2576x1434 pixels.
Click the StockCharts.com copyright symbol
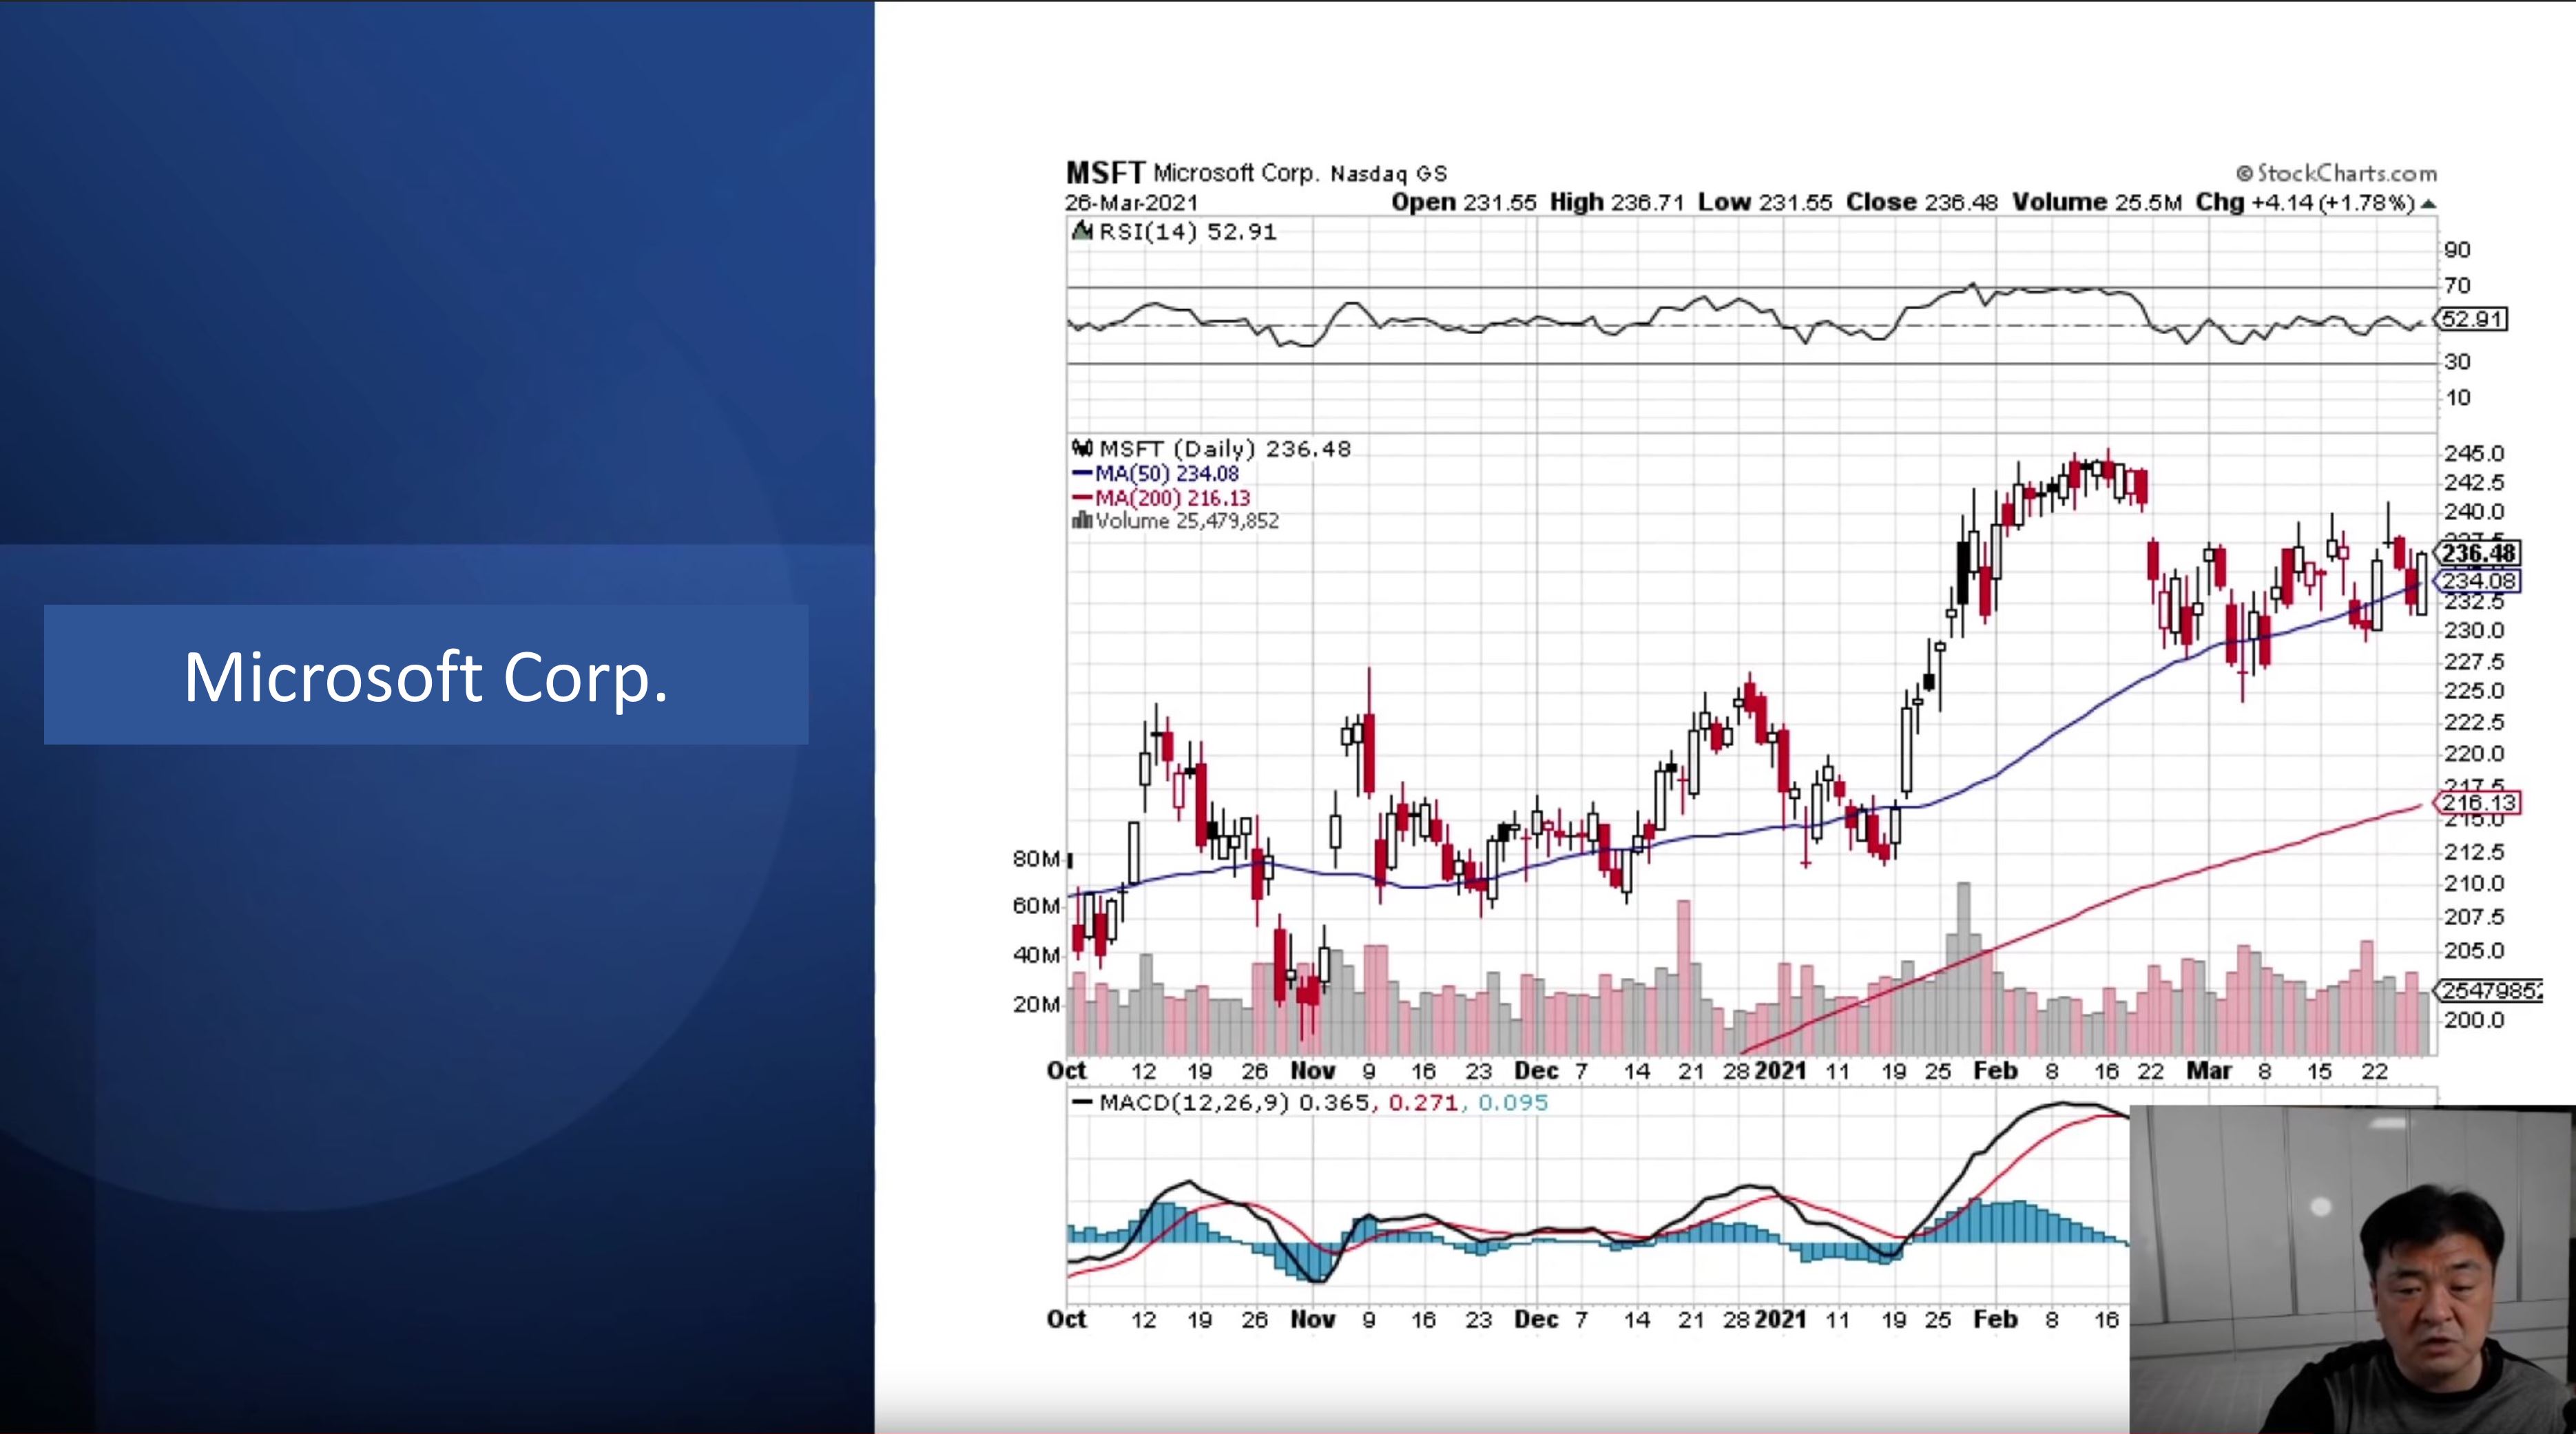pos(2244,174)
